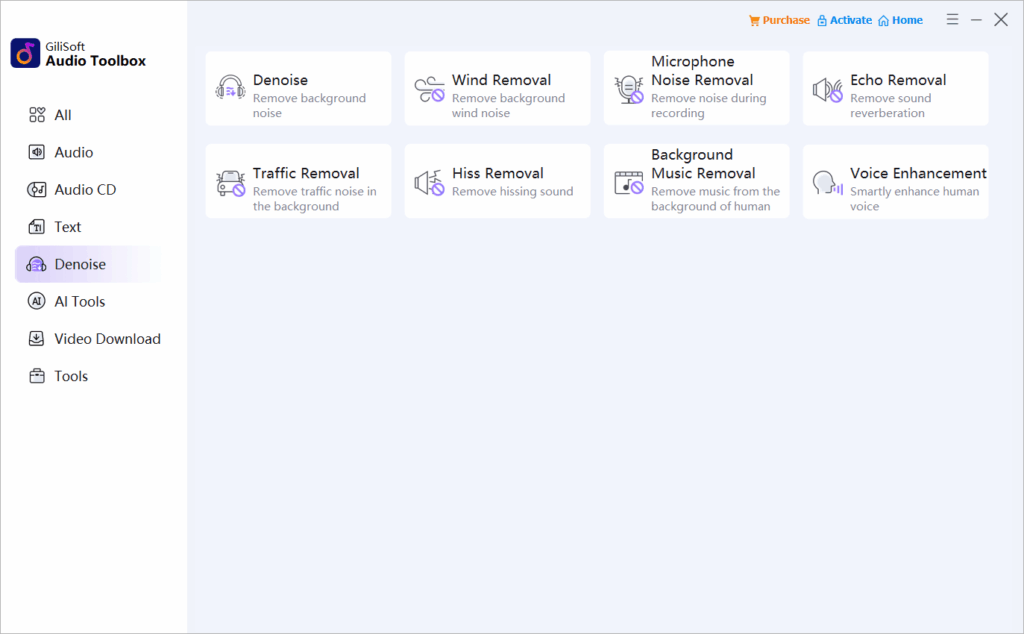
Task: Click the Text document icon in sidebar
Action: 37,227
